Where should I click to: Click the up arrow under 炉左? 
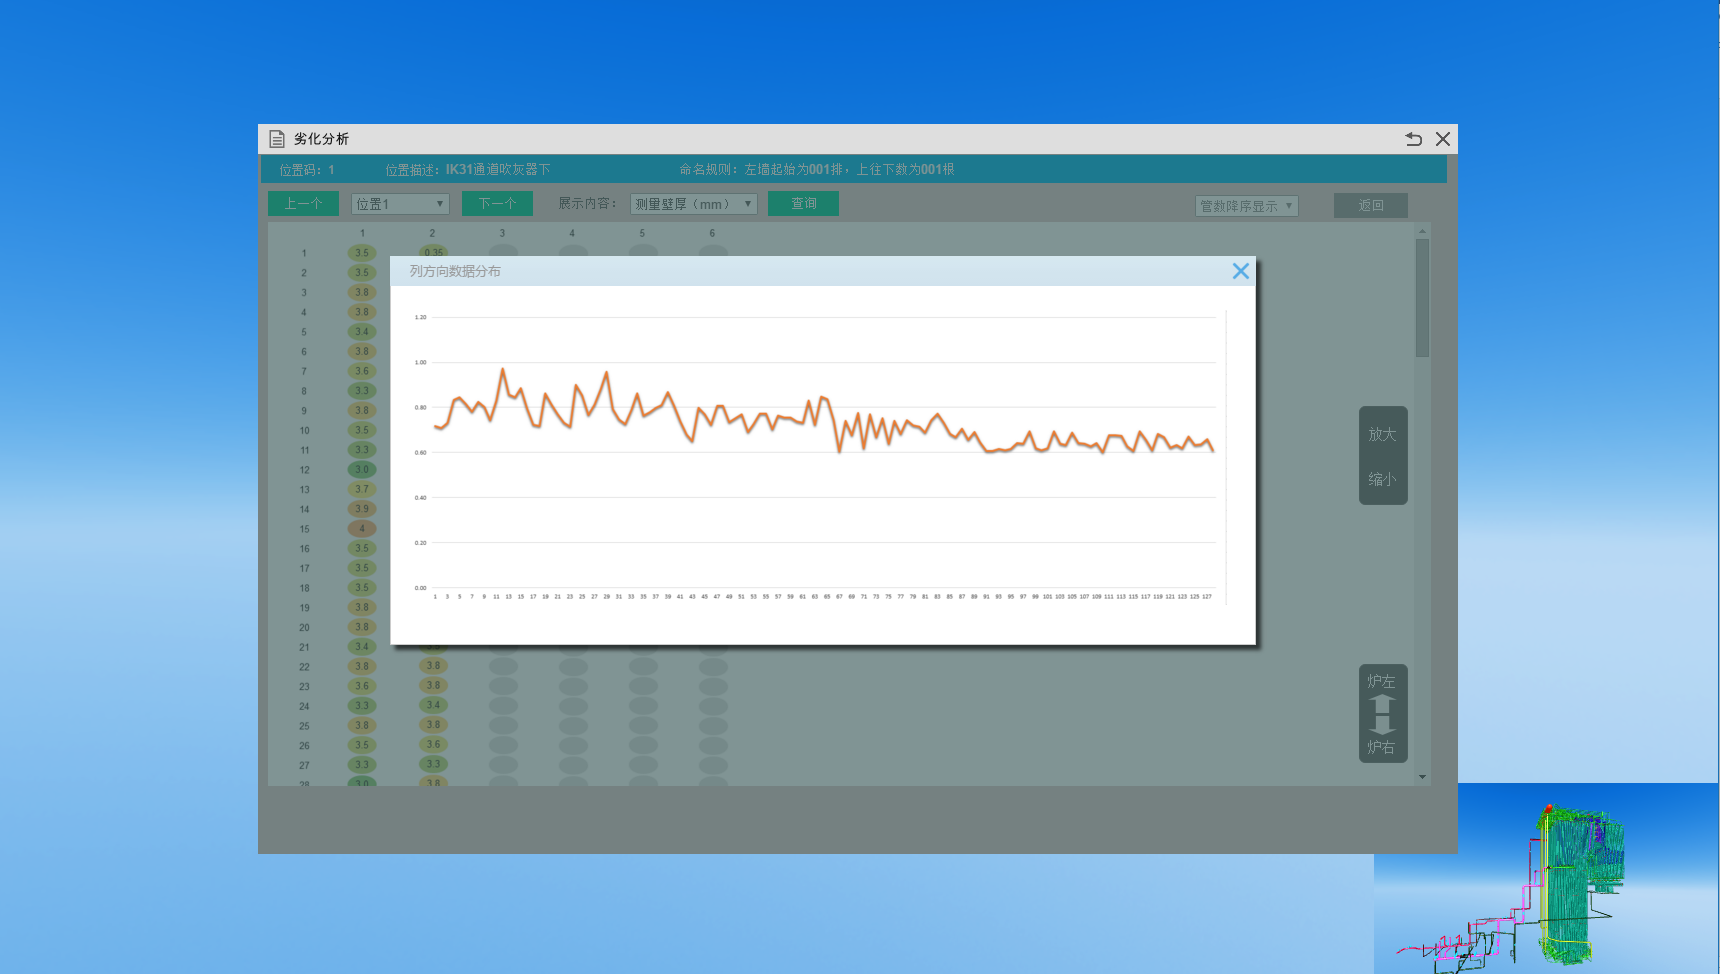[1382, 704]
